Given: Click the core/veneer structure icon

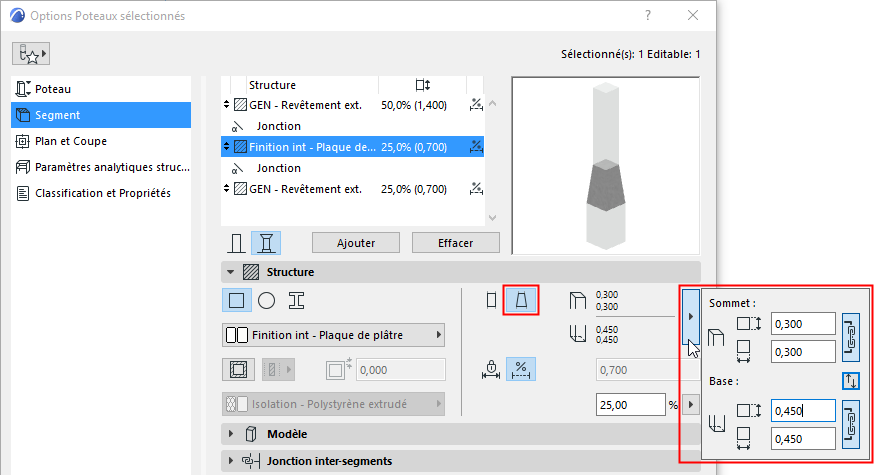Looking at the screenshot, I should [x=237, y=369].
